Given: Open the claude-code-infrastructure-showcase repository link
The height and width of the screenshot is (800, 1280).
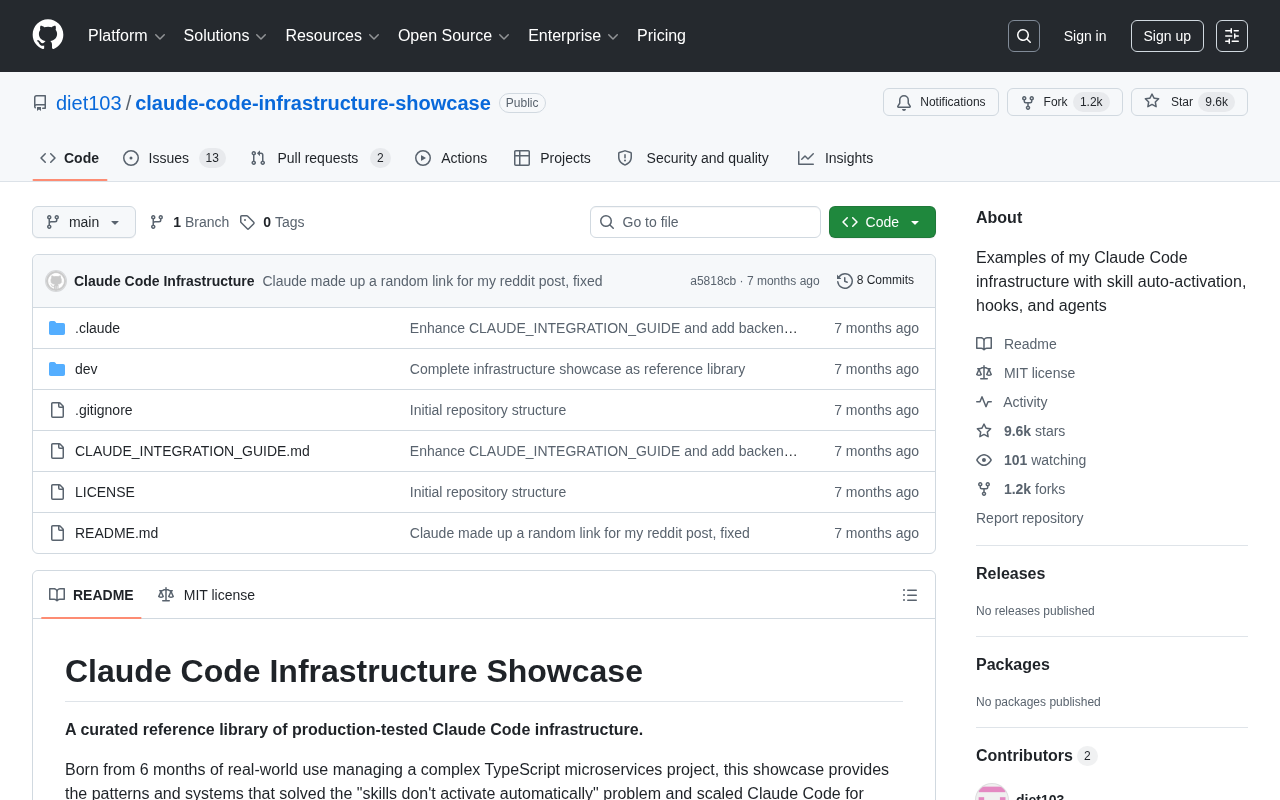Looking at the screenshot, I should click(313, 103).
